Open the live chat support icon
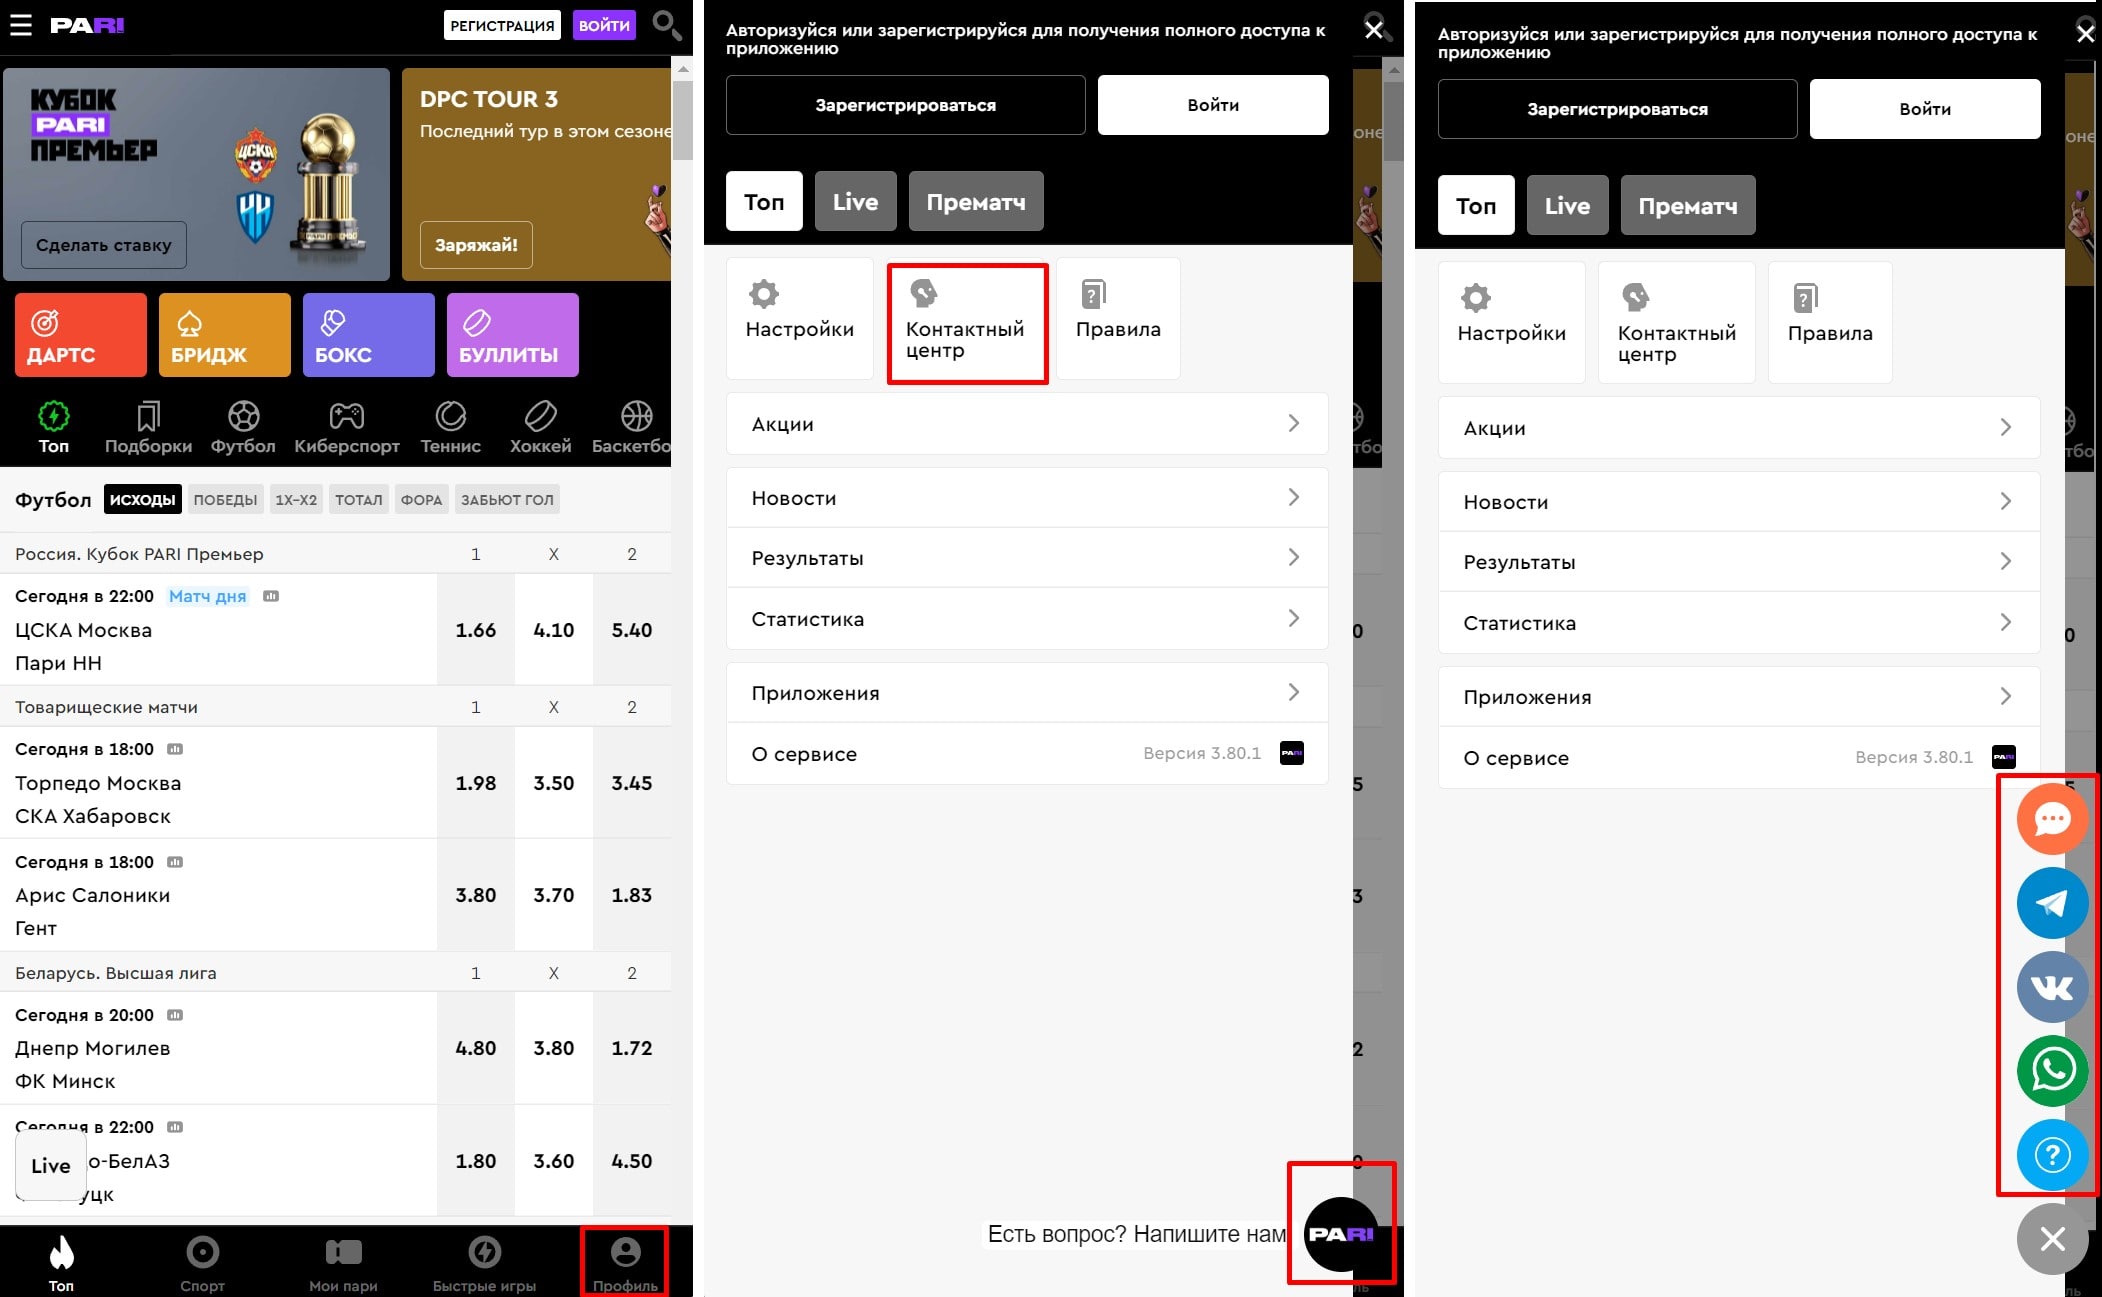The height and width of the screenshot is (1297, 2102). [2049, 818]
